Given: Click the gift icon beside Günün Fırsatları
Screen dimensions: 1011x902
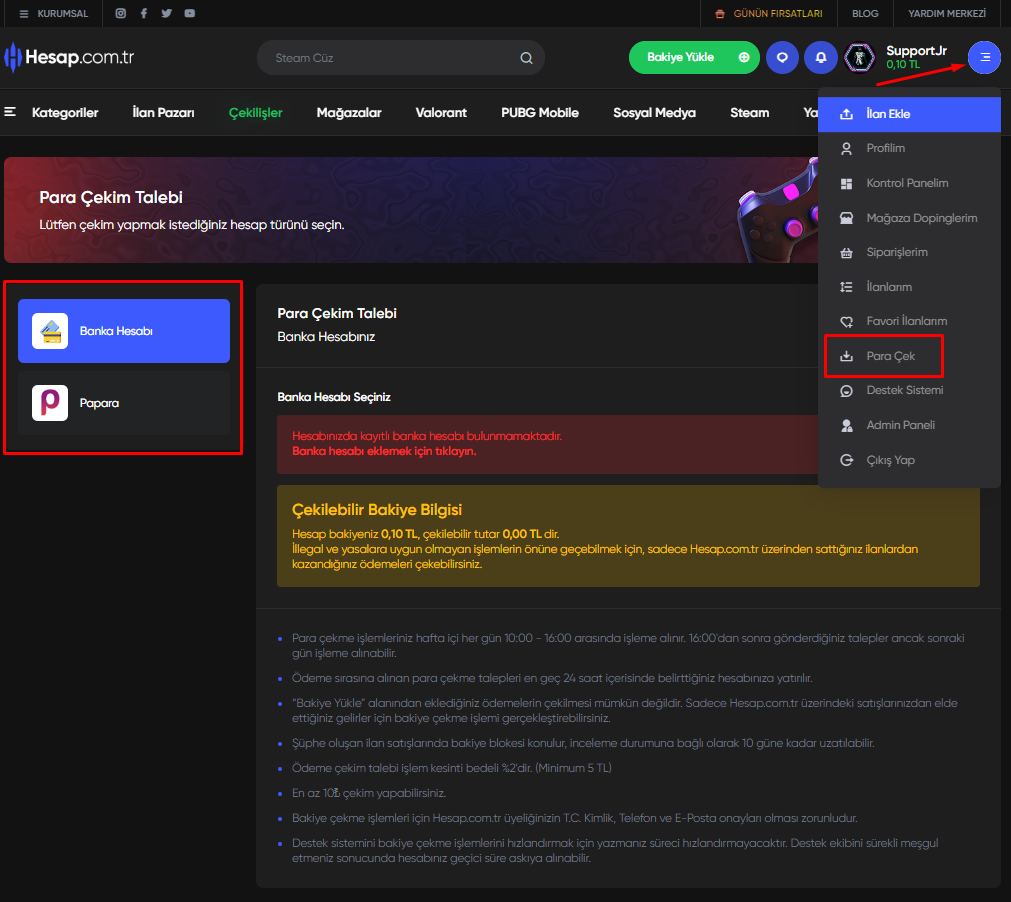Looking at the screenshot, I should click(720, 14).
